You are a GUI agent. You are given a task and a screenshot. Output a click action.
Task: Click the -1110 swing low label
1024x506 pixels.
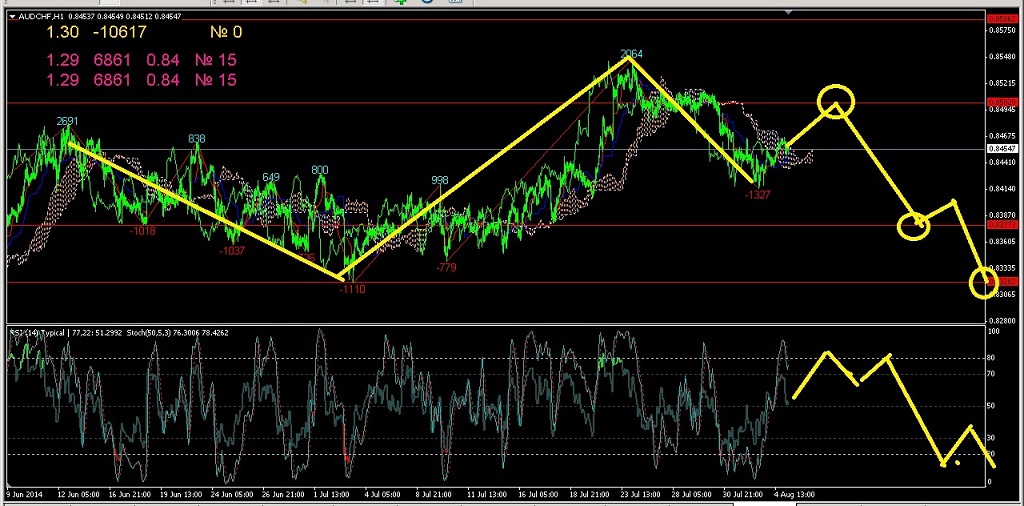(352, 289)
